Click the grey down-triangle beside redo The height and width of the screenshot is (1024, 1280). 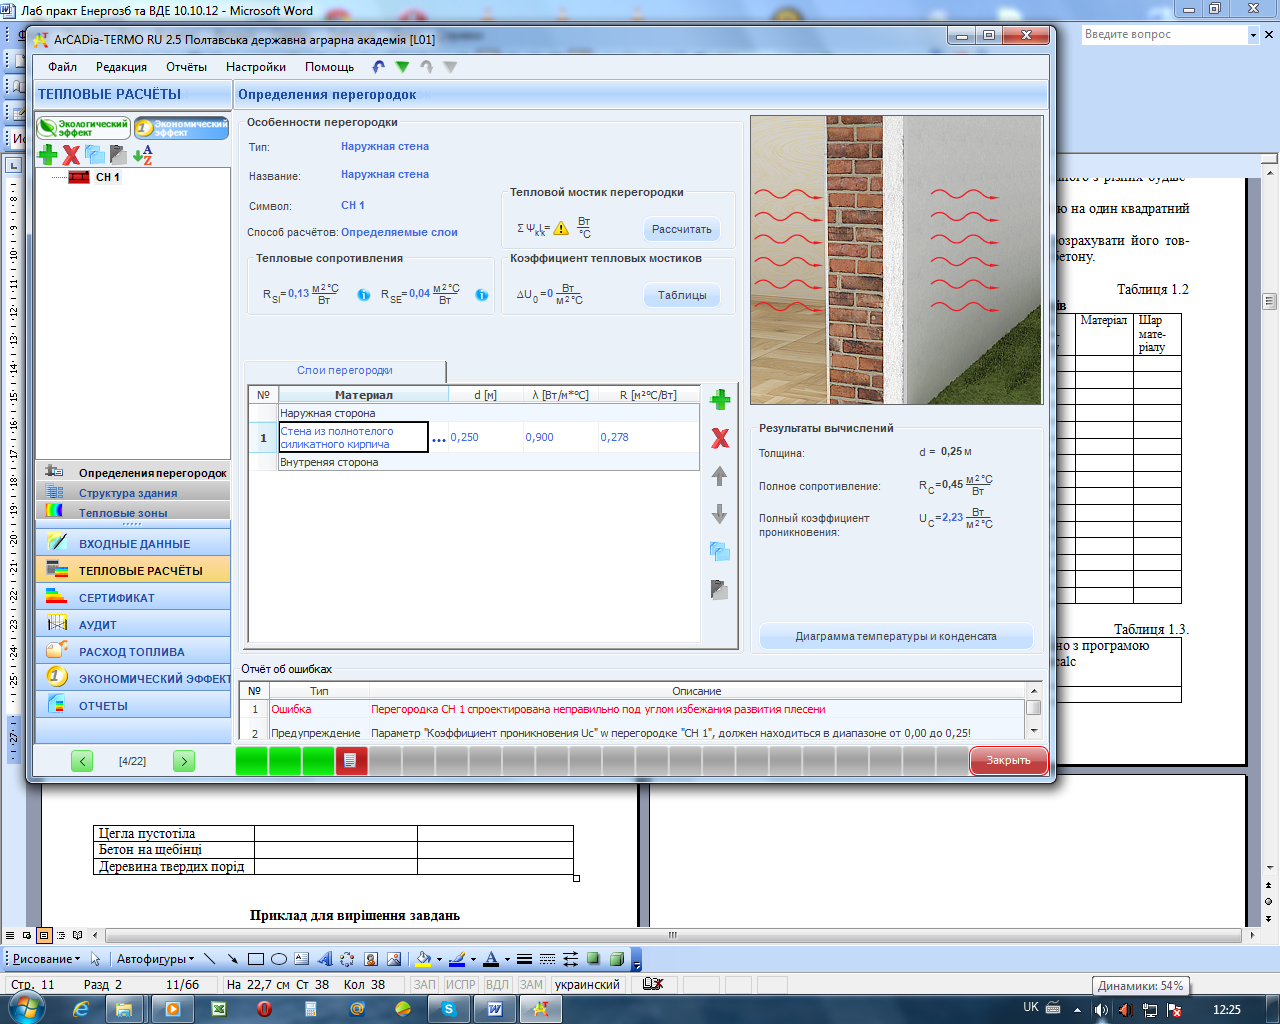(x=450, y=67)
